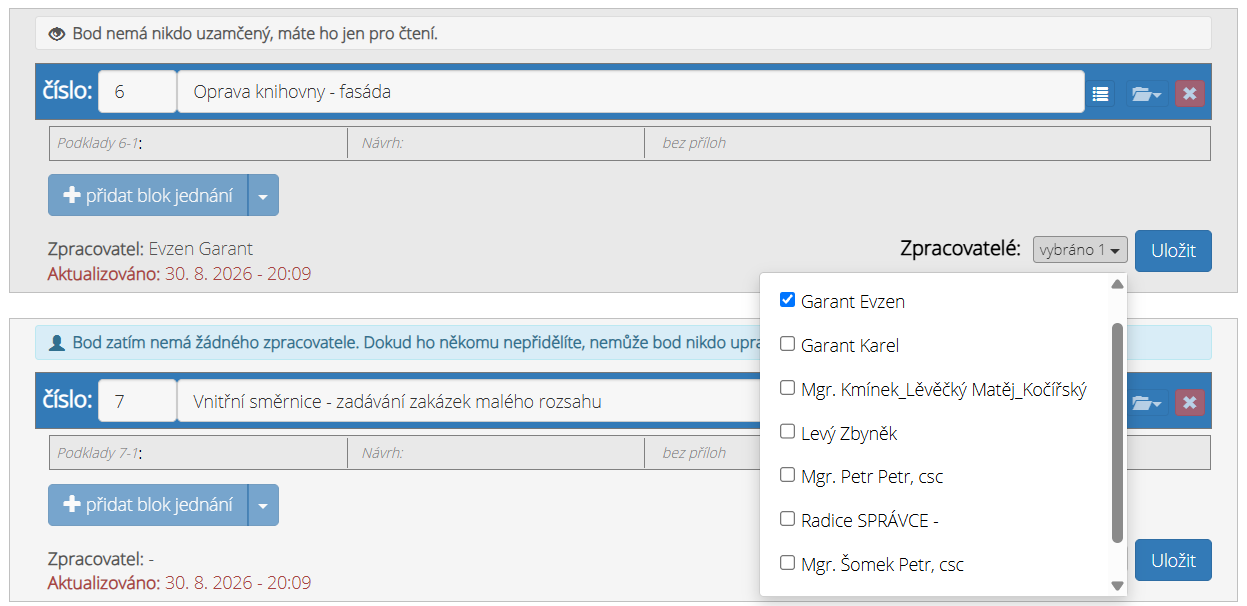This screenshot has width=1247, height=606.
Task: Check Mgr. Šomek Petr, csc checkbox
Action: click(x=787, y=564)
